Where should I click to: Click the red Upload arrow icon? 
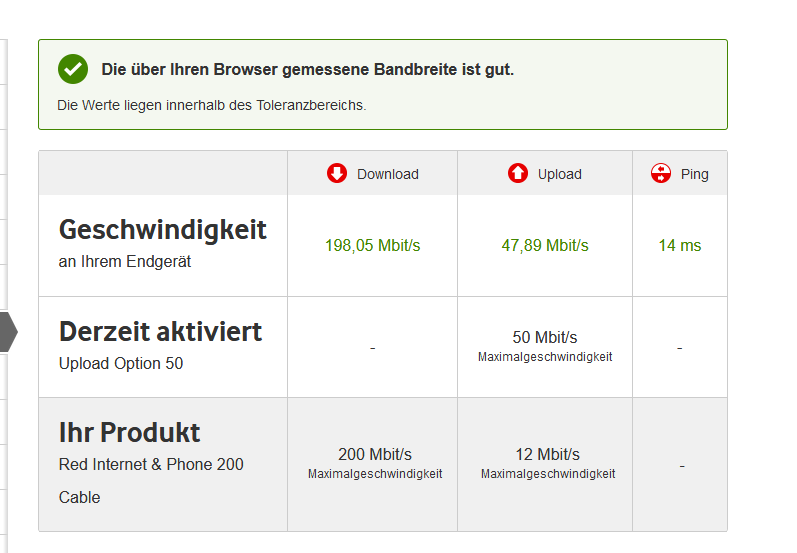517,173
